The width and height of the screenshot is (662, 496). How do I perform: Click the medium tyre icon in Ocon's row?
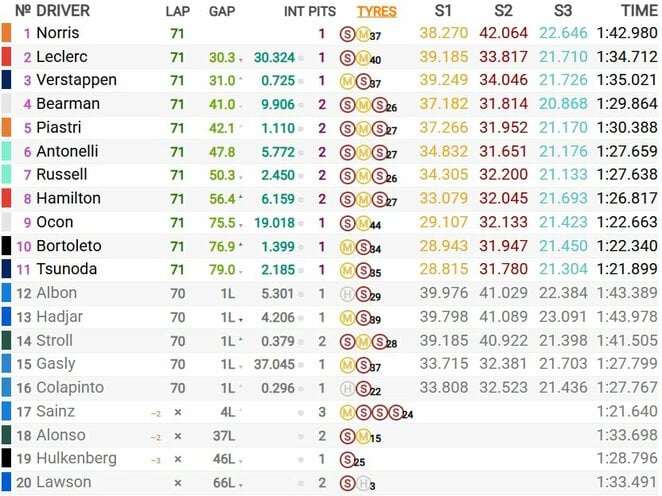(x=361, y=223)
